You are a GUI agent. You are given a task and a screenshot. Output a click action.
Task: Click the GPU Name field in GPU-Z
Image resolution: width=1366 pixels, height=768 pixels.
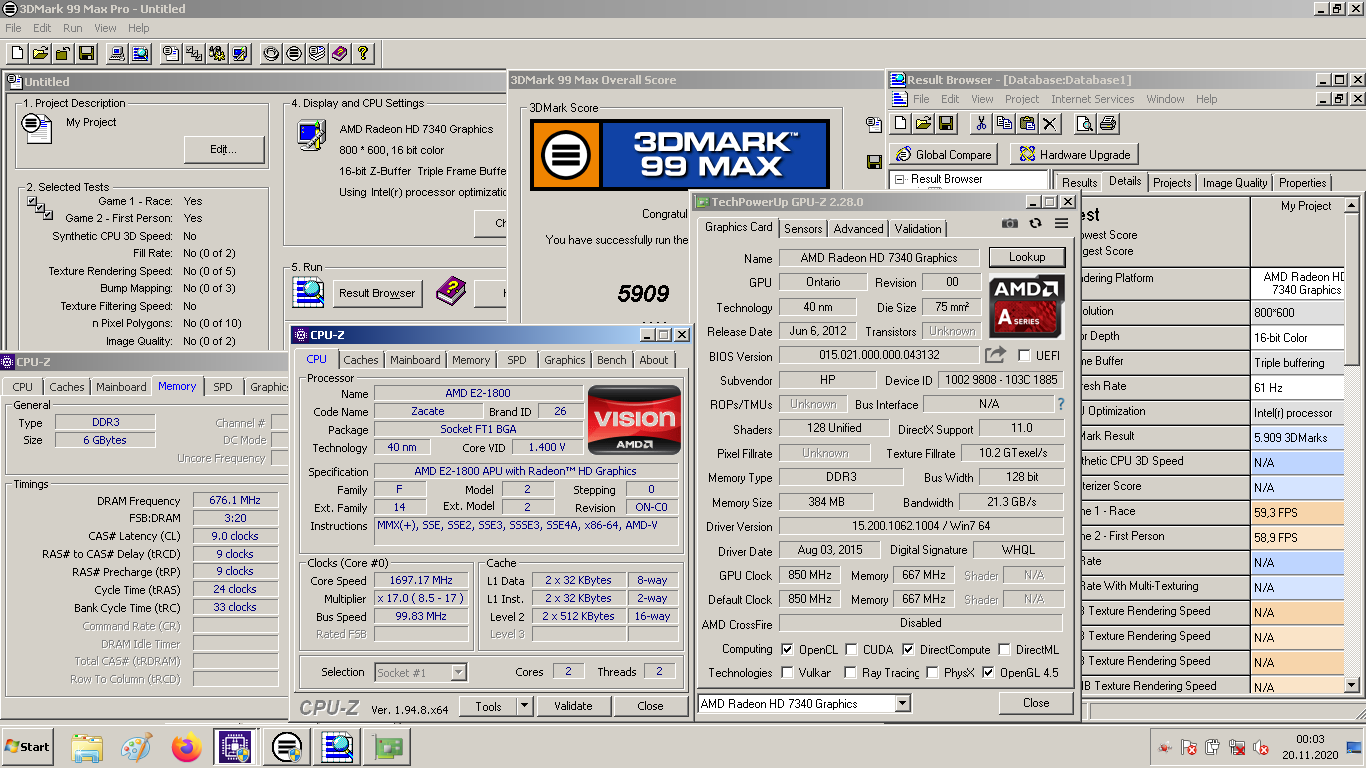[x=879, y=257]
